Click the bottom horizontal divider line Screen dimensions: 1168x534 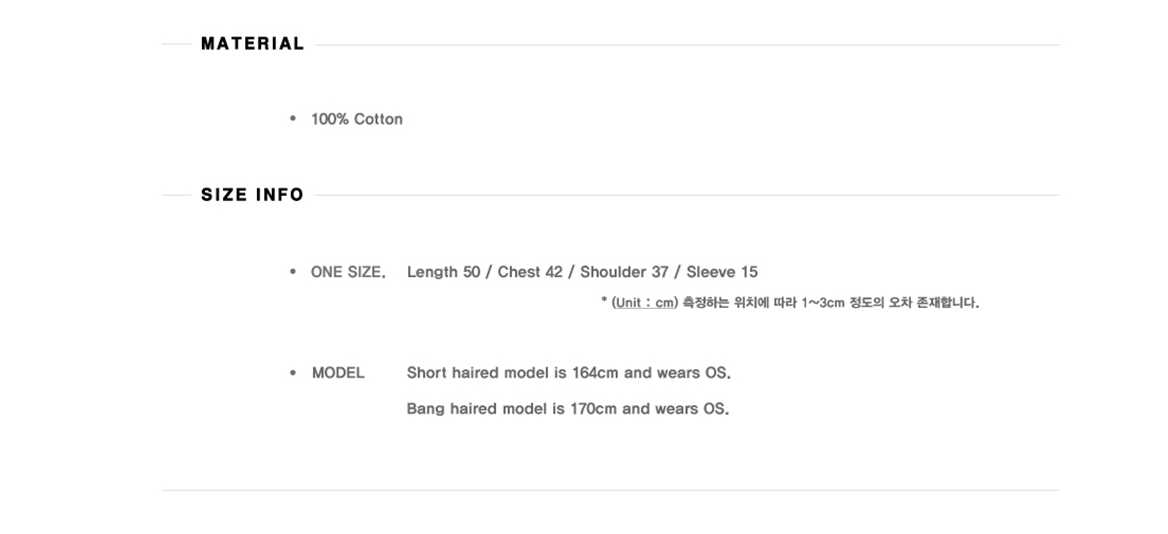coord(610,490)
